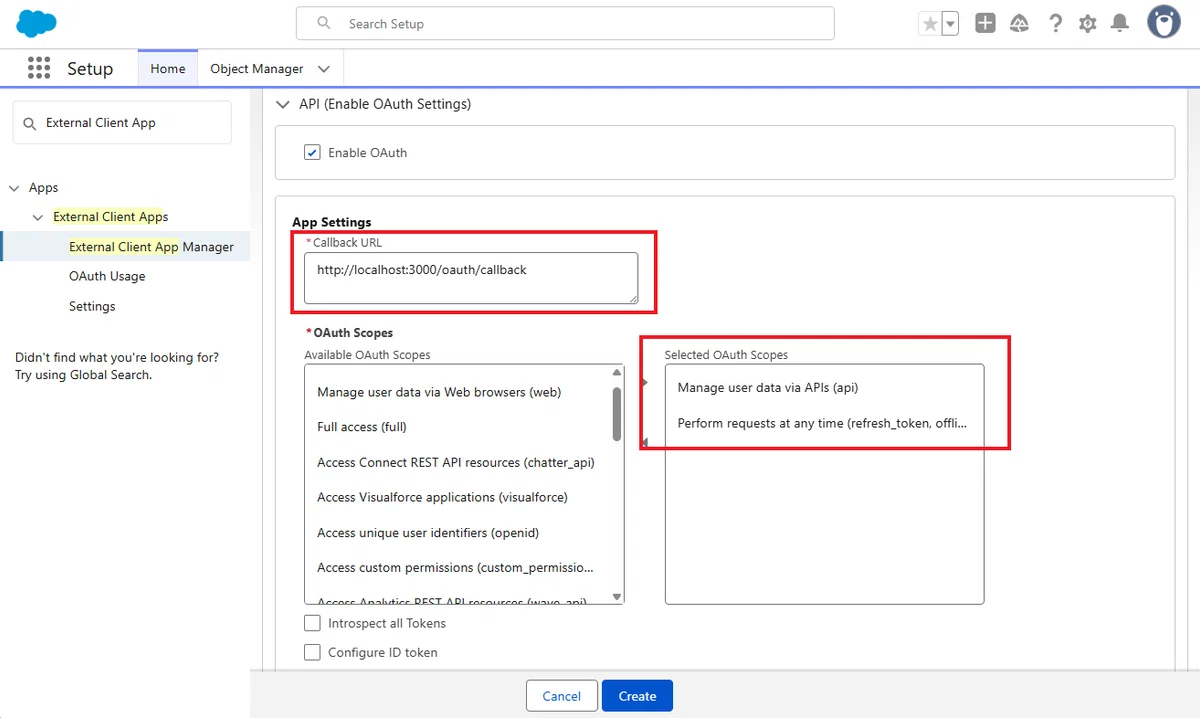Click the remove-scope left arrow button
Screen dimensions: 1200x718
[644, 442]
